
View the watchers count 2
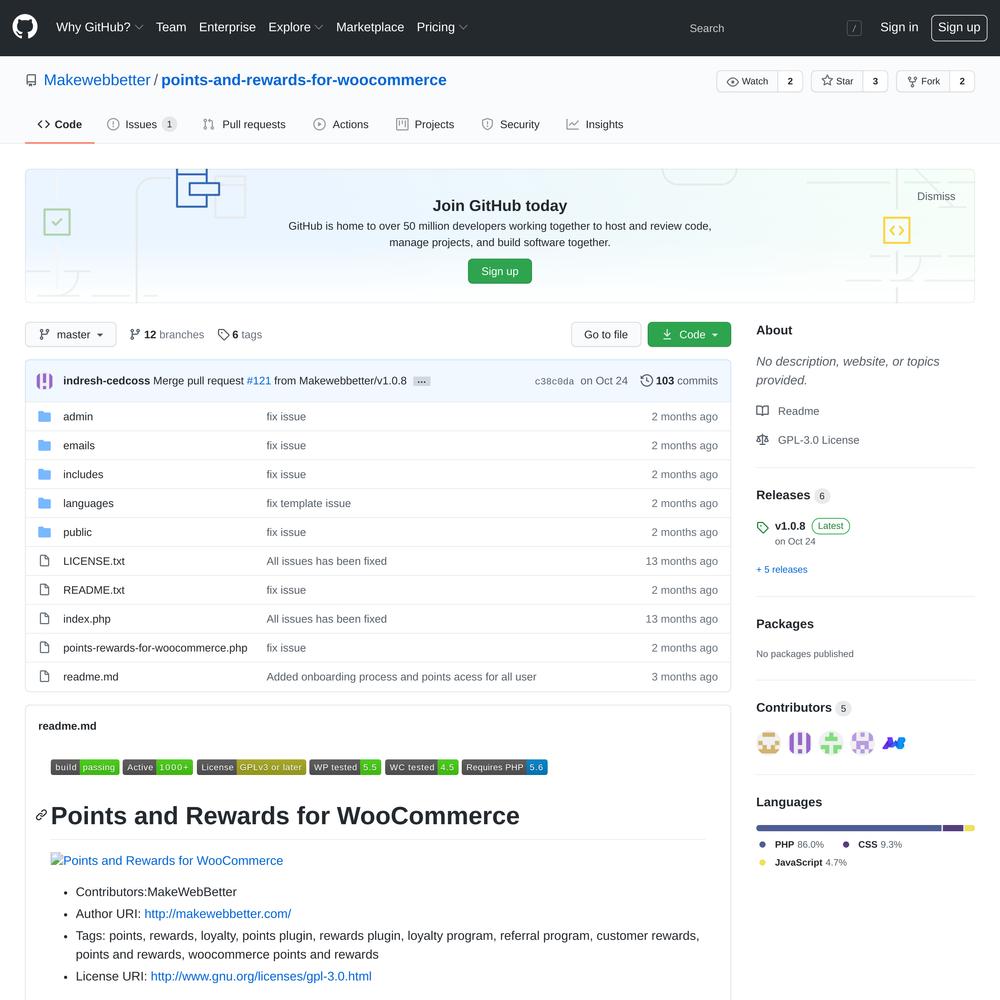(x=790, y=81)
